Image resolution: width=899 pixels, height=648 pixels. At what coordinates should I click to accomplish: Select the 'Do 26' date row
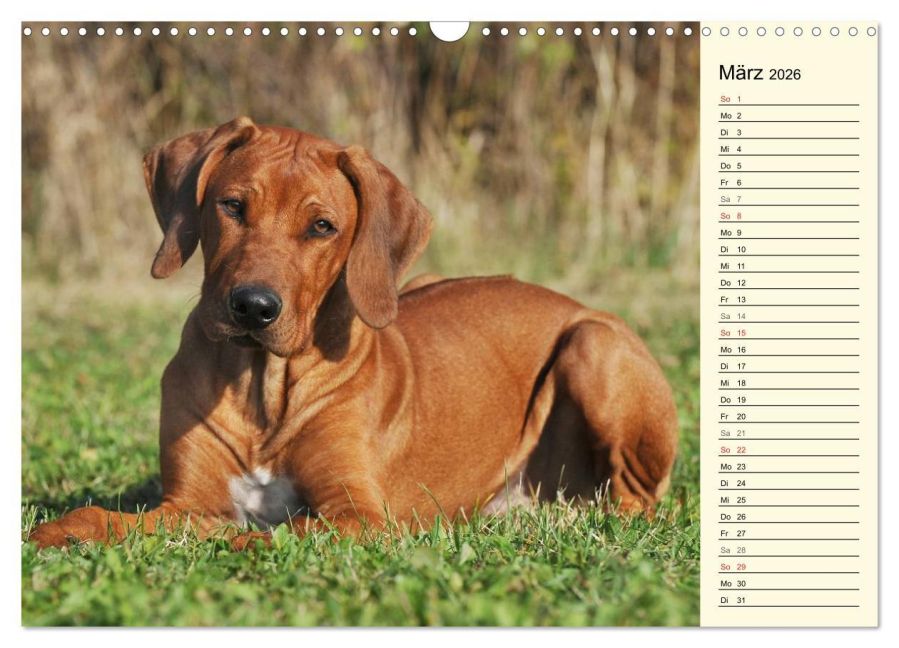(x=788, y=516)
